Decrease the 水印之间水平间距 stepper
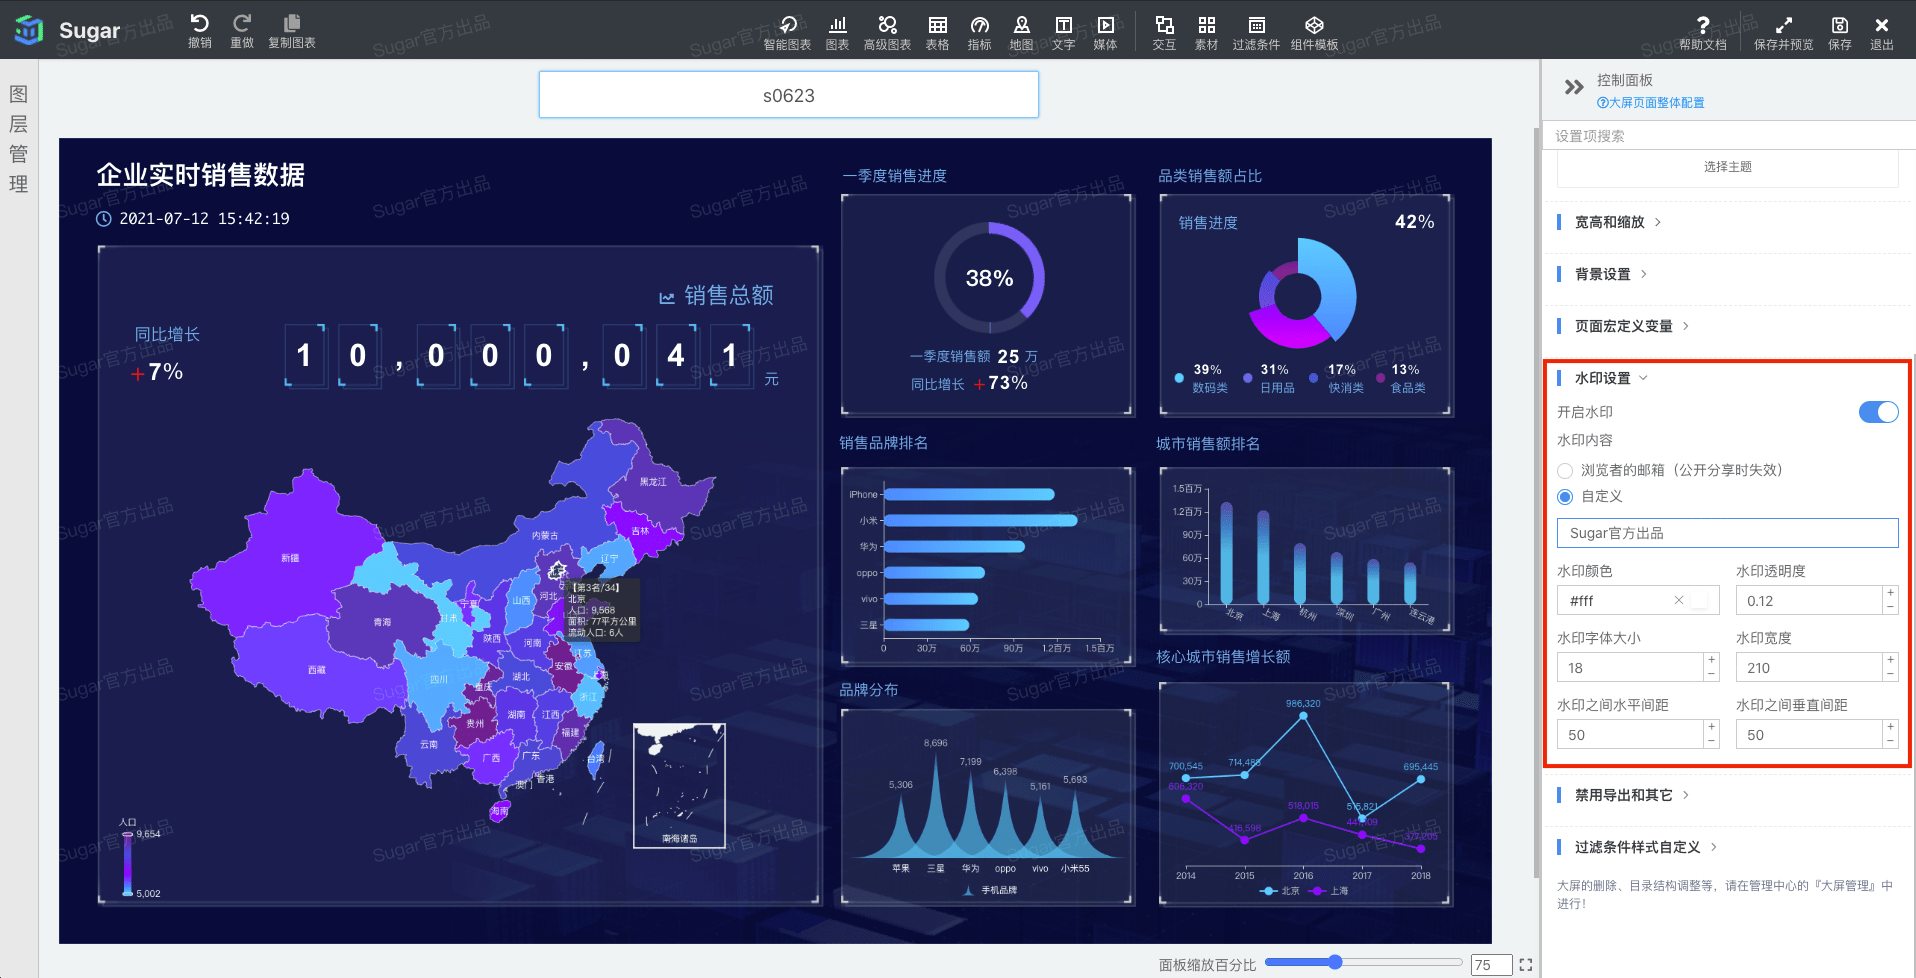Screen dimensions: 1916x978 click(x=1711, y=742)
